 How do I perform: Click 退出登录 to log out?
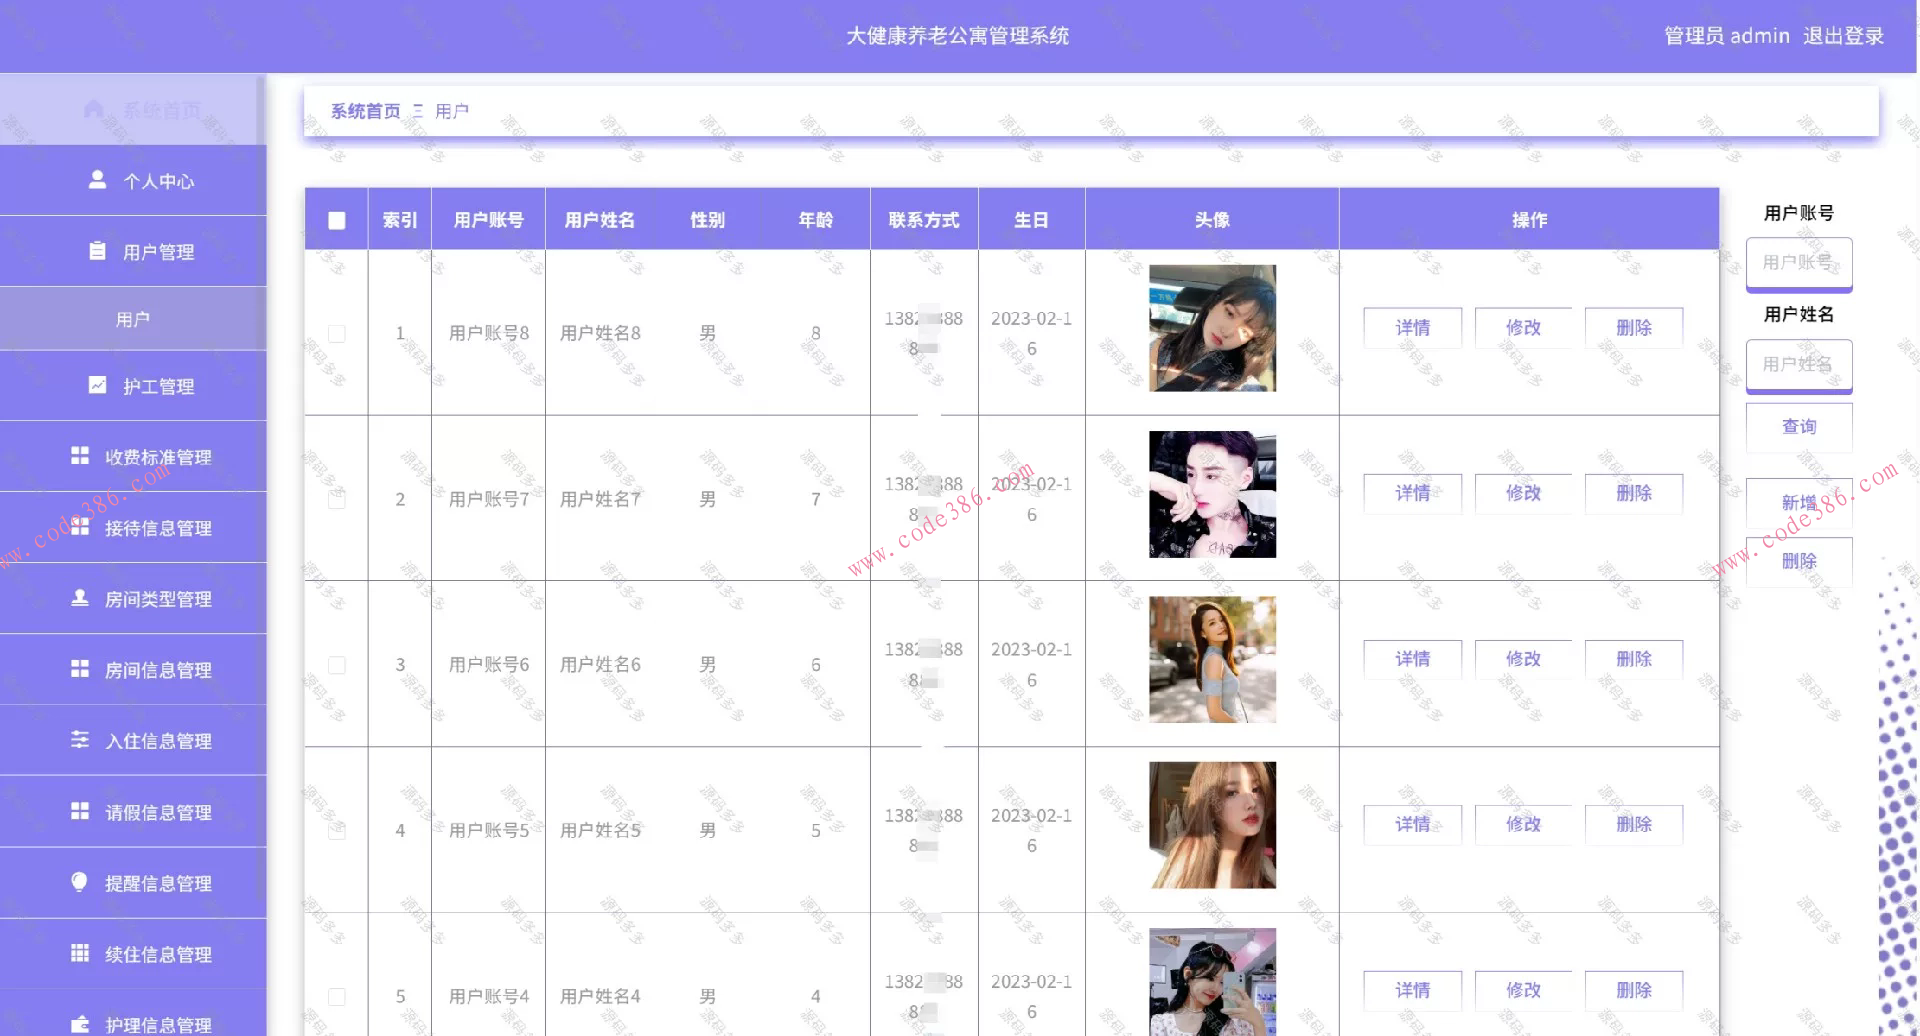point(1845,36)
